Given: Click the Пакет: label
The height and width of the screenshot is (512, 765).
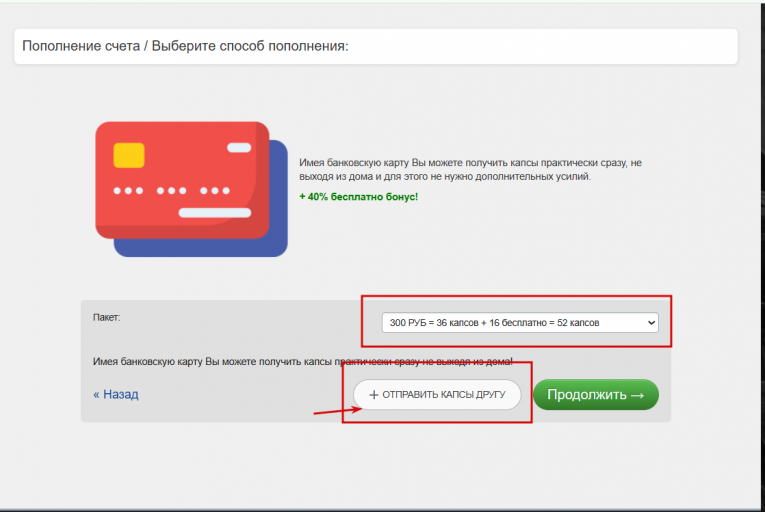Looking at the screenshot, I should (106, 317).
